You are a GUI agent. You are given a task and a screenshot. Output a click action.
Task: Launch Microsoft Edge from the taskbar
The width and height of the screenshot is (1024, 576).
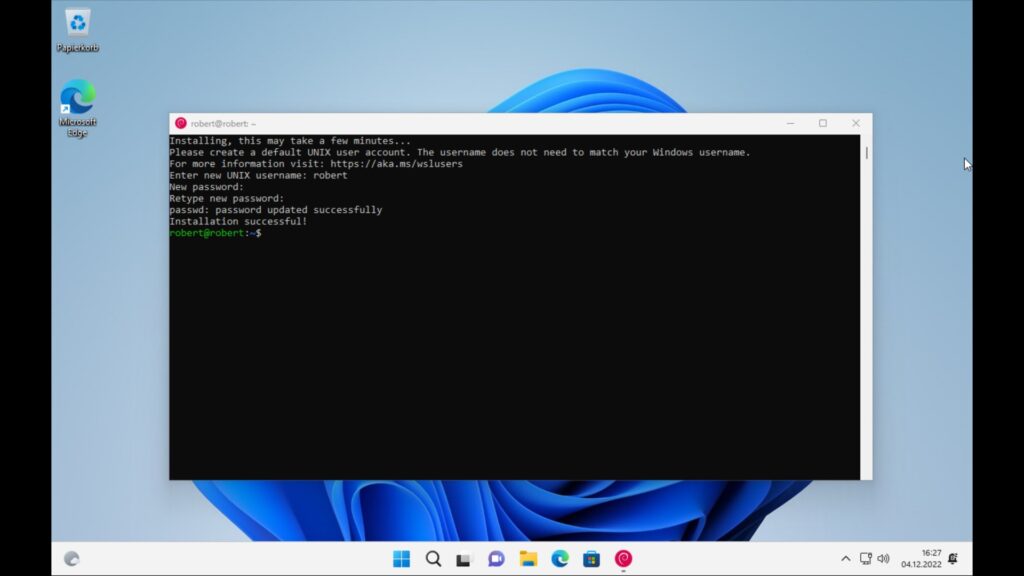[560, 559]
